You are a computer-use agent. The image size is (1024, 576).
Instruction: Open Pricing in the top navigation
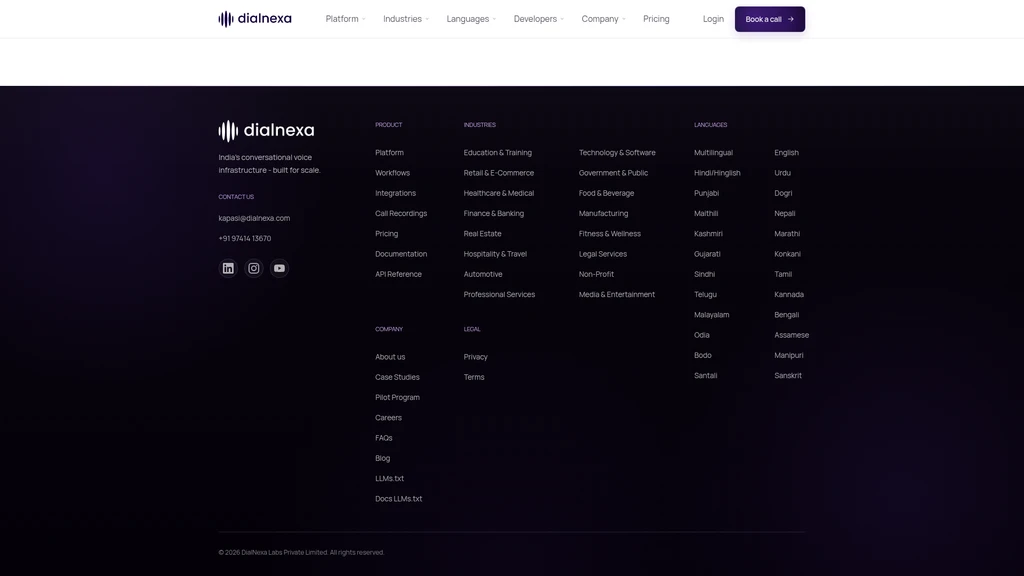pos(656,19)
